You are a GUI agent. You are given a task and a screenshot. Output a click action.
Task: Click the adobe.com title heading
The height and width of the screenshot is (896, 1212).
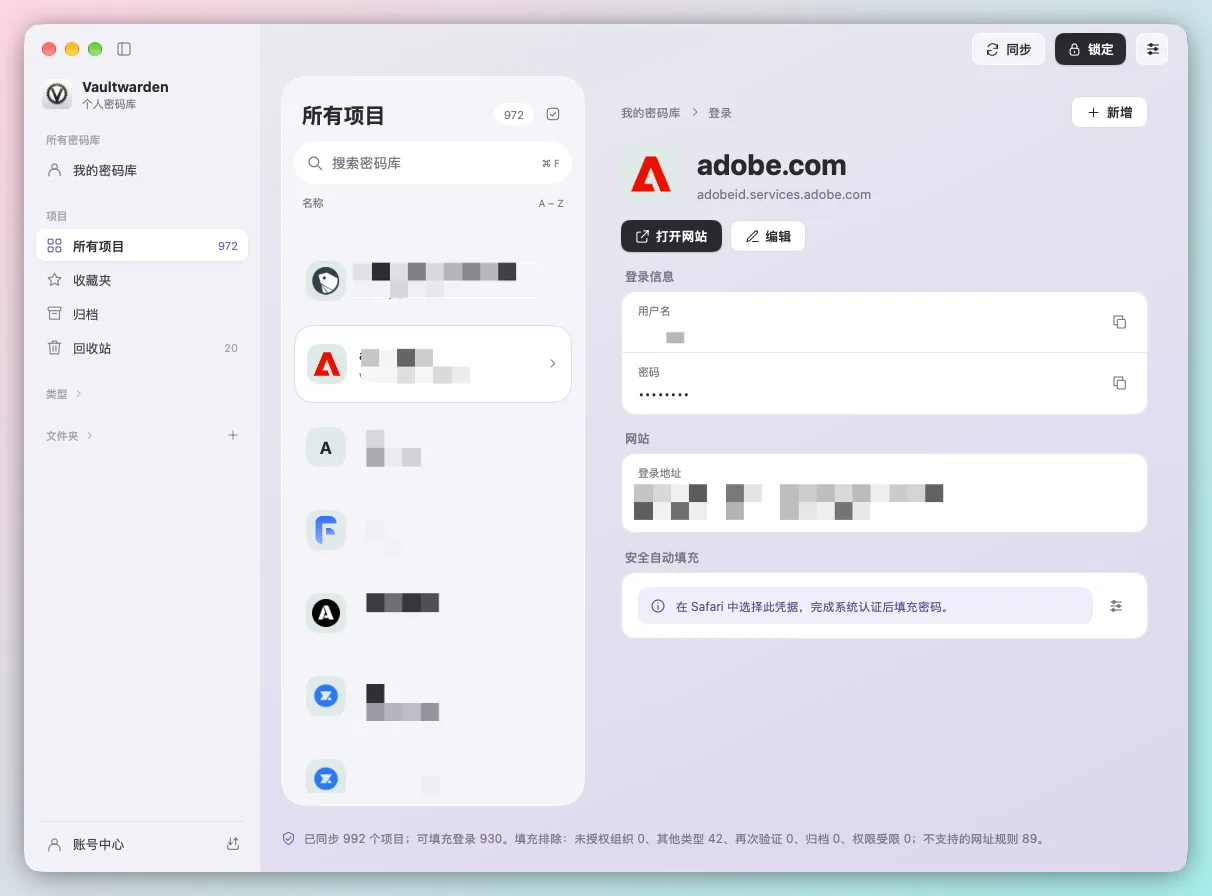tap(771, 165)
